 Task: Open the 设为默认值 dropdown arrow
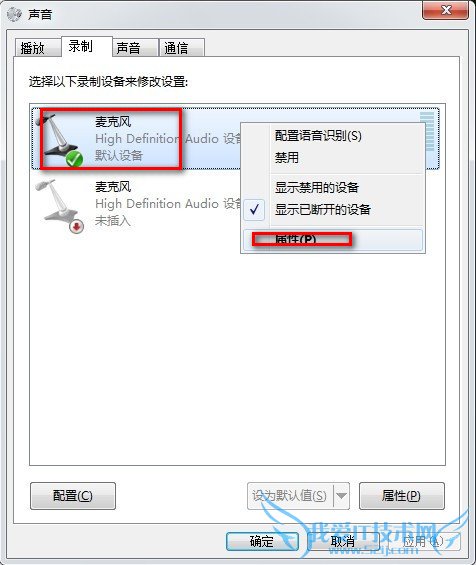tap(341, 496)
